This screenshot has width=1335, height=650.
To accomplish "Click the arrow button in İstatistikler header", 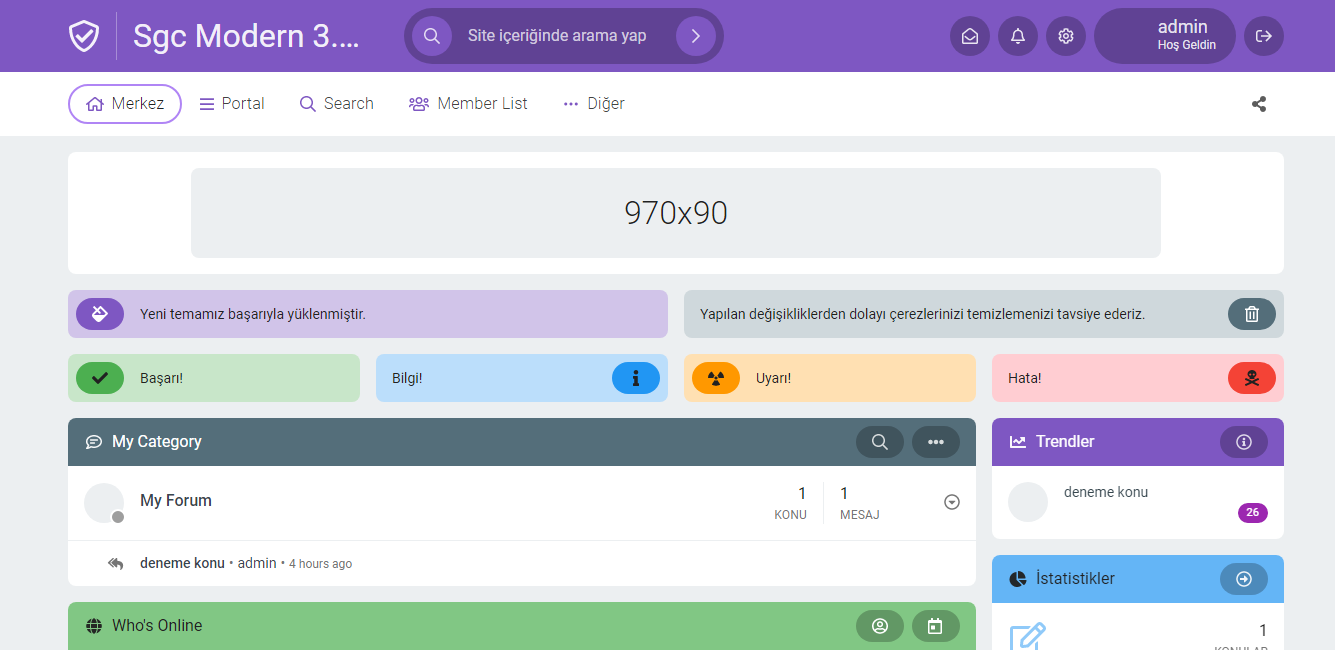I will [1243, 579].
